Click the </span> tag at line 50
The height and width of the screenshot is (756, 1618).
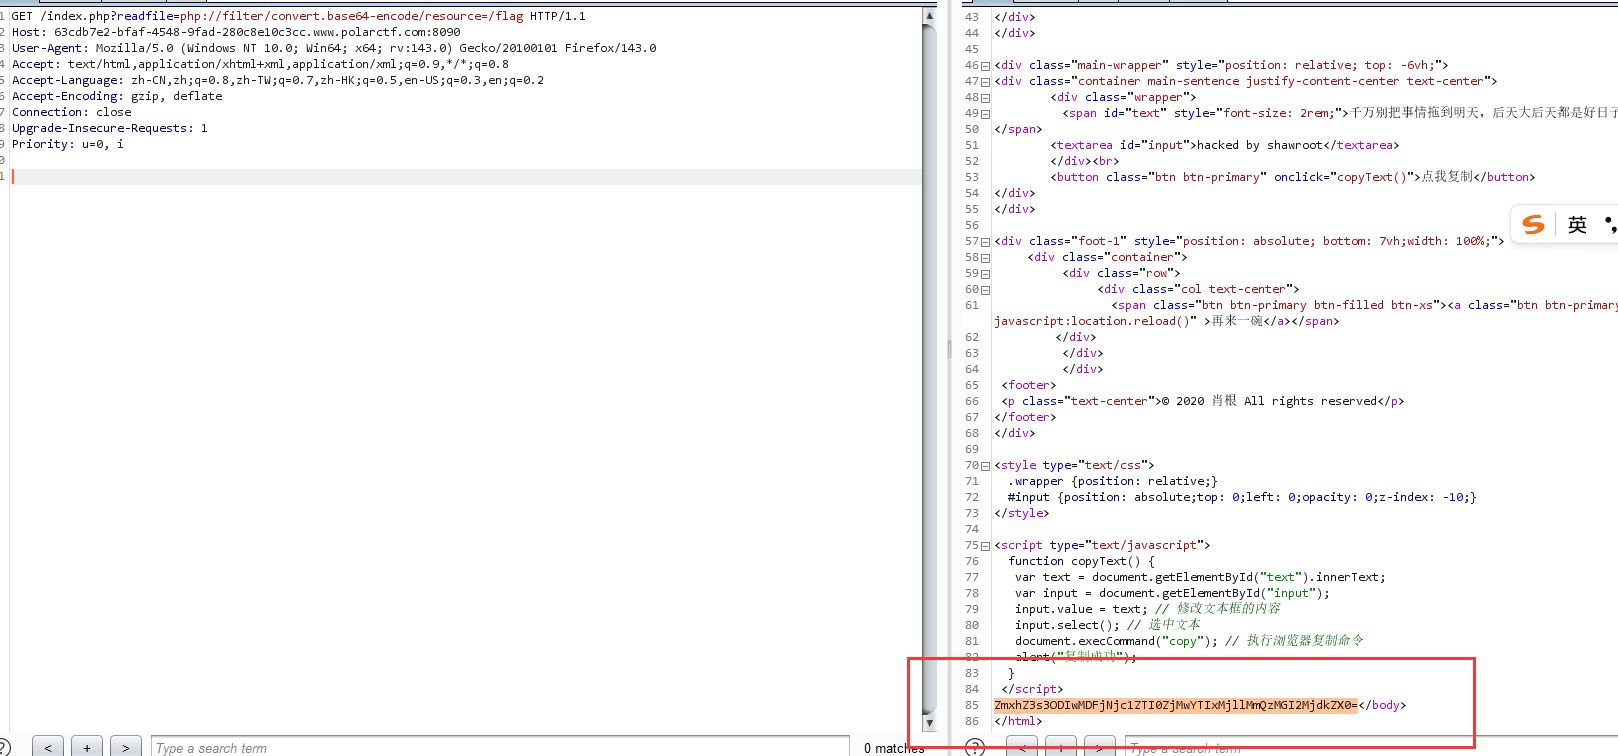[1018, 129]
